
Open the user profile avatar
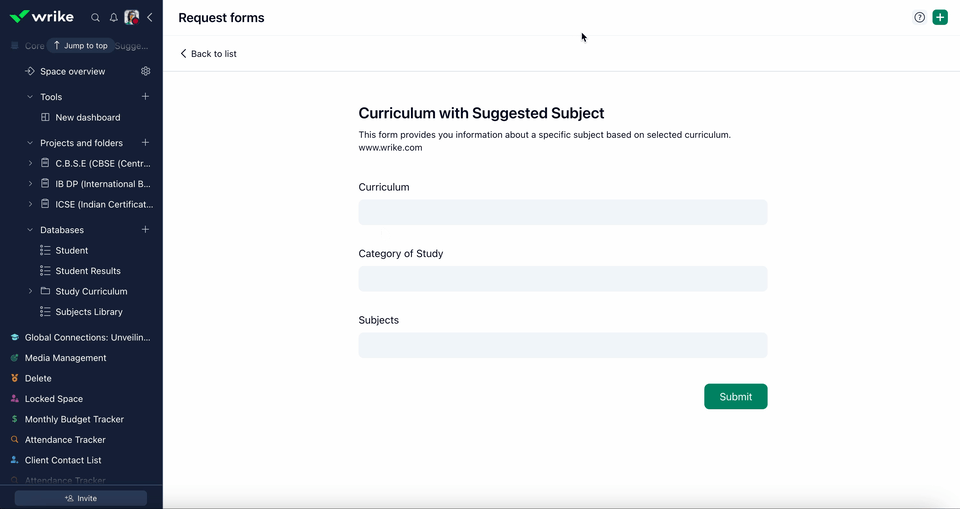(x=132, y=17)
